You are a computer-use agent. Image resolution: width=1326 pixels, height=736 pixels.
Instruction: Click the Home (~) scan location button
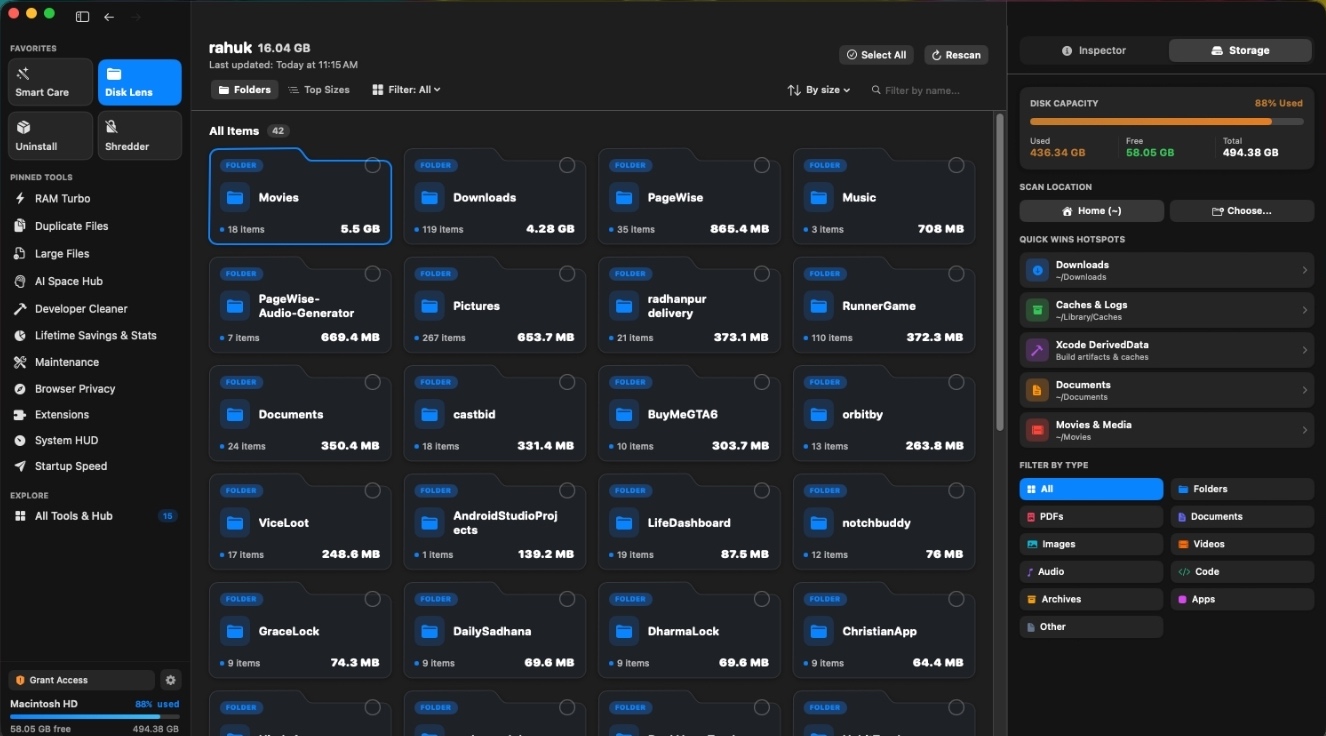coord(1092,211)
